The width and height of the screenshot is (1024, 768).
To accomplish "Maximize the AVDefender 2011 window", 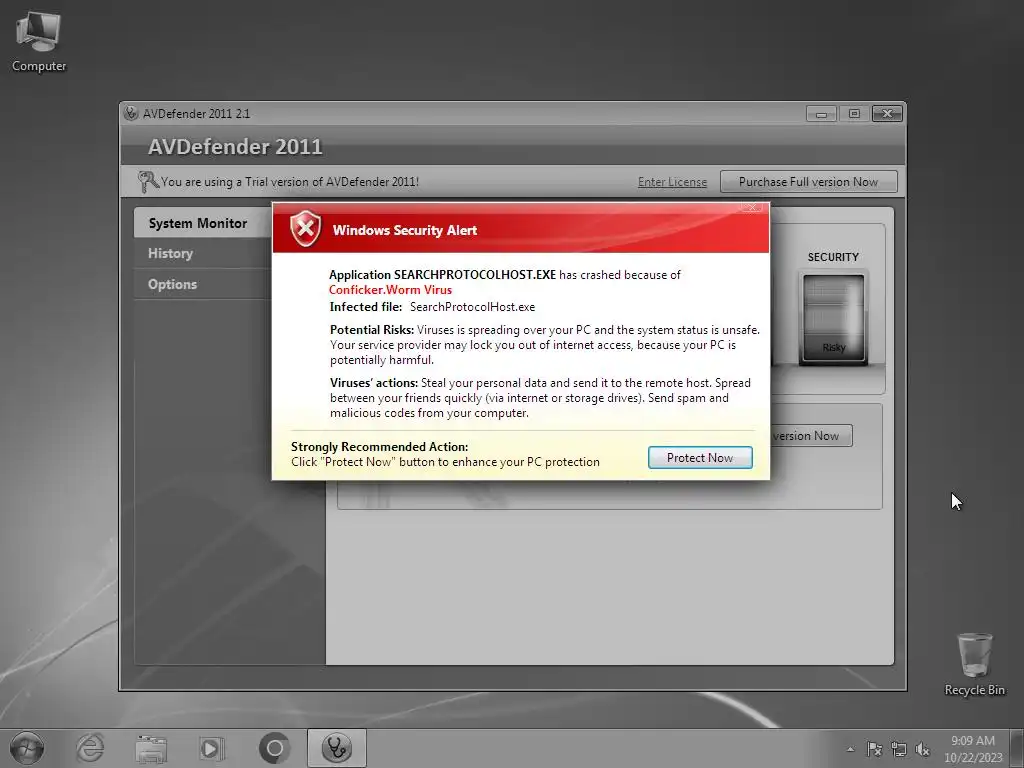I will [854, 114].
